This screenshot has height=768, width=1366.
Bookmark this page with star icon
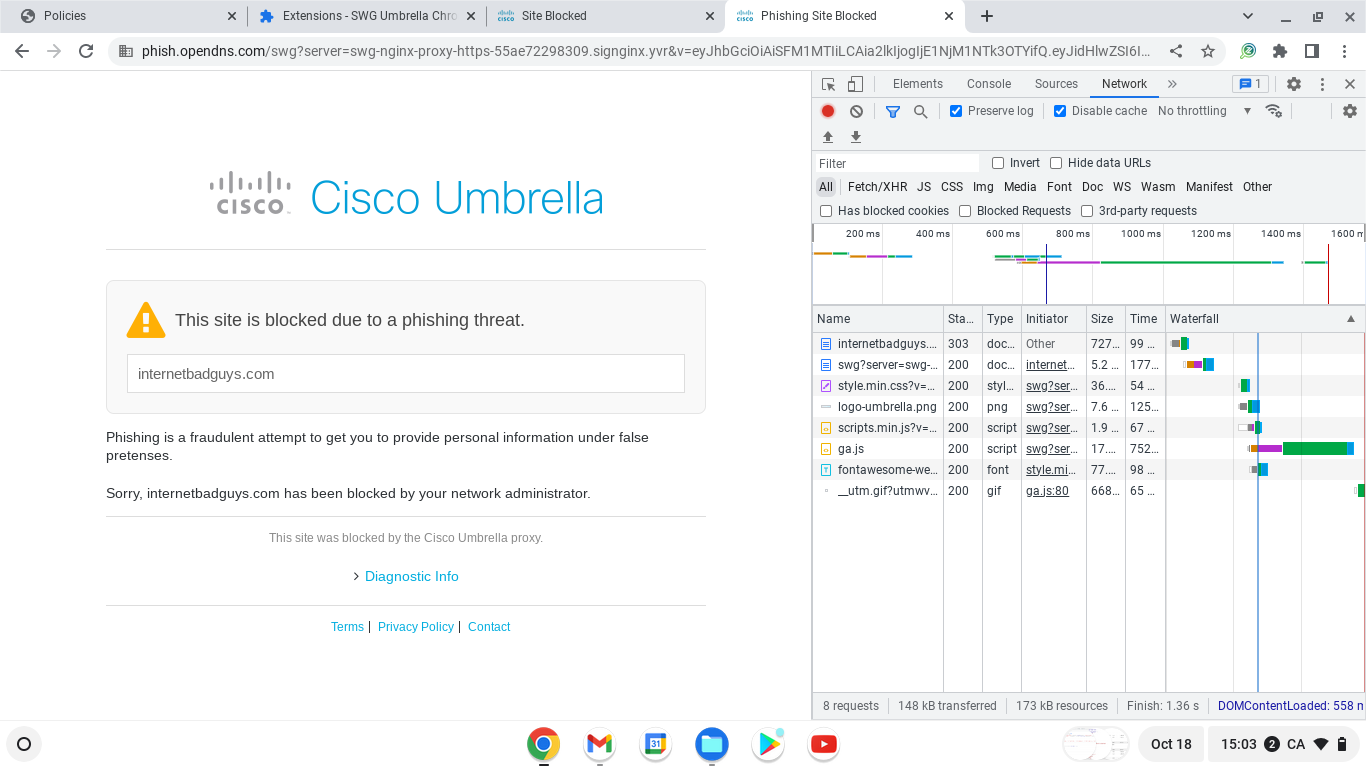[x=1208, y=51]
